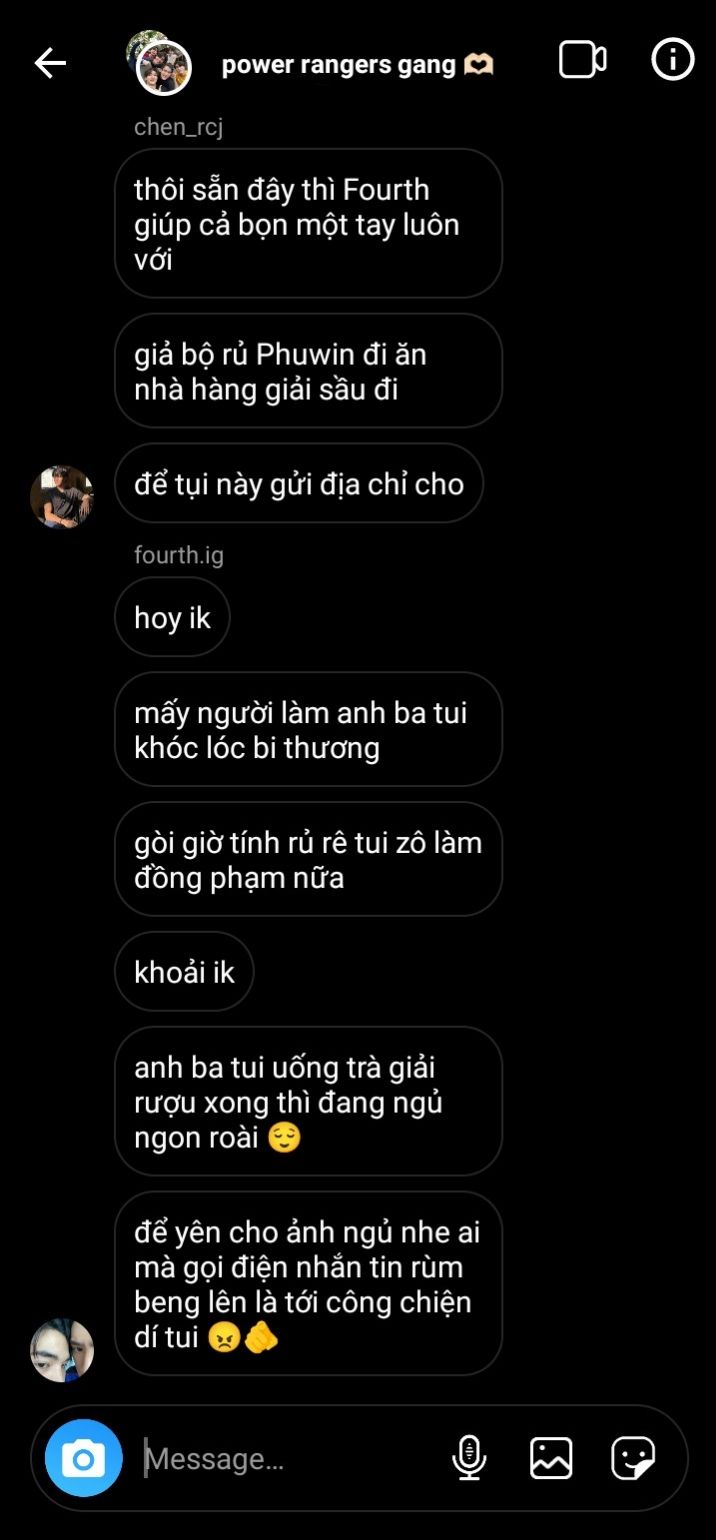Open the photo gallery picker

551,1458
